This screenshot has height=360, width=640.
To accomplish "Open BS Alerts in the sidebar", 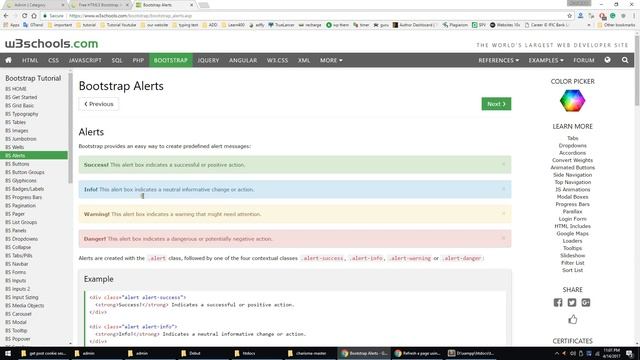I will pyautogui.click(x=34, y=155).
